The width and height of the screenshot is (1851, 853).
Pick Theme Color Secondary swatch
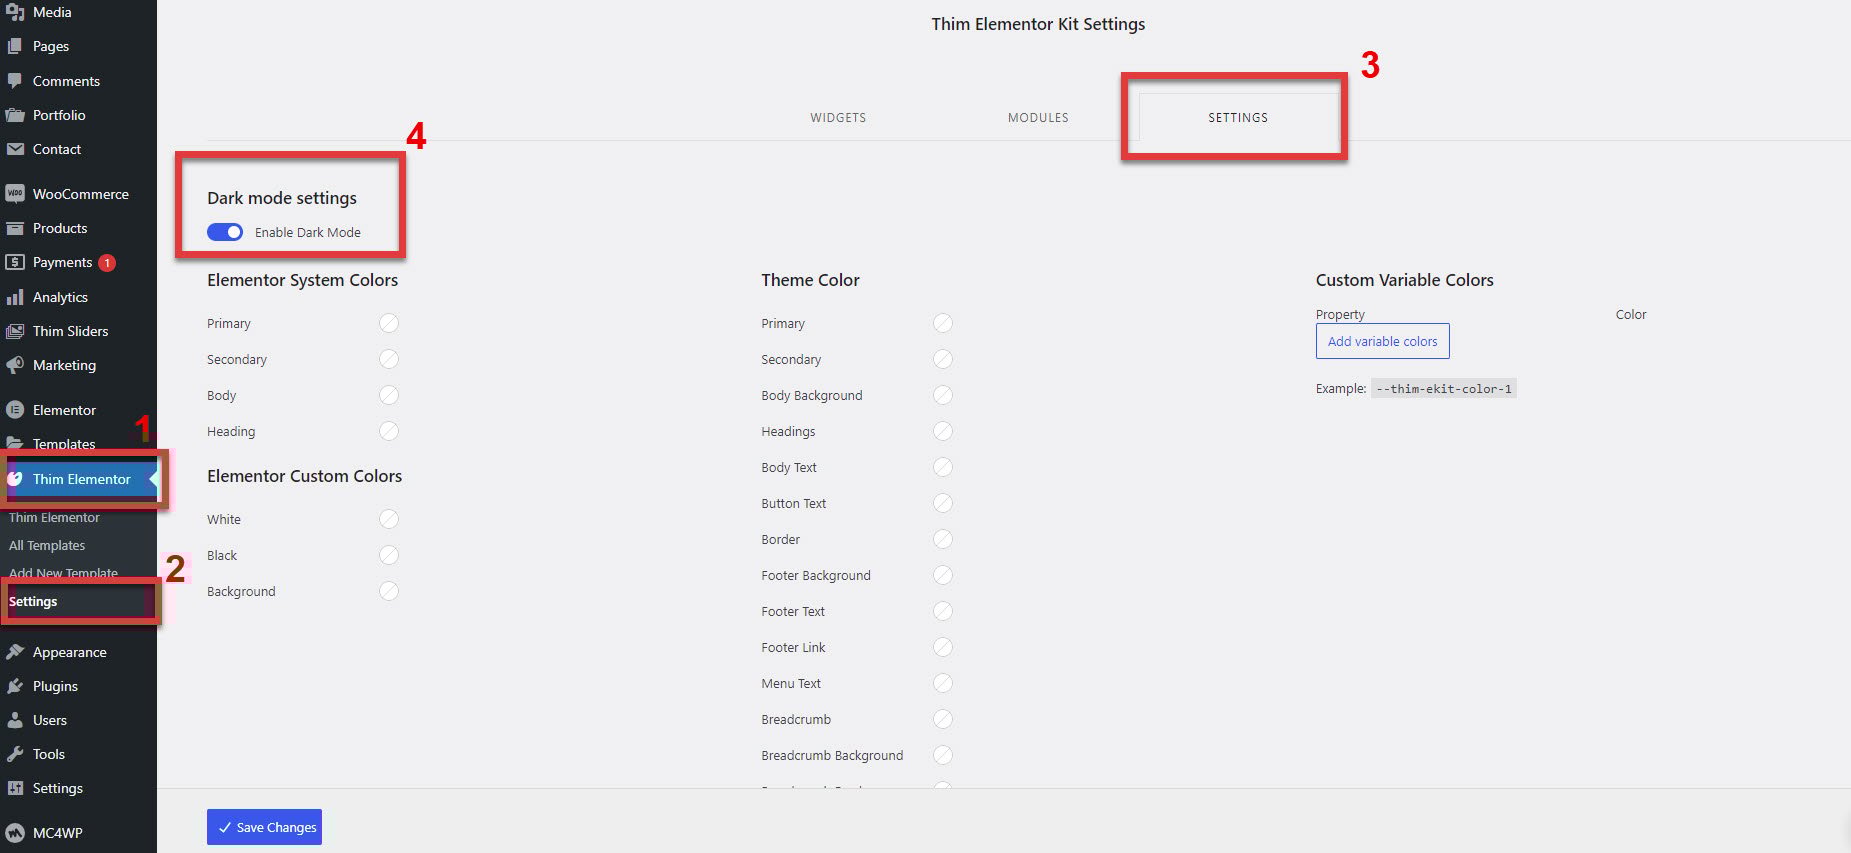pyautogui.click(x=943, y=359)
